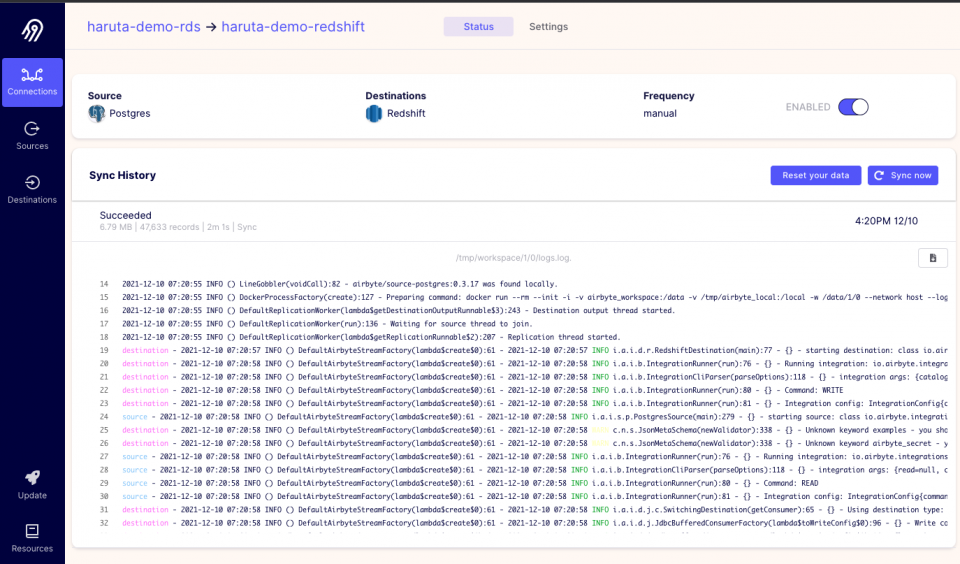The image size is (960, 564).
Task: Click the Postgres source name
Action: coord(130,113)
